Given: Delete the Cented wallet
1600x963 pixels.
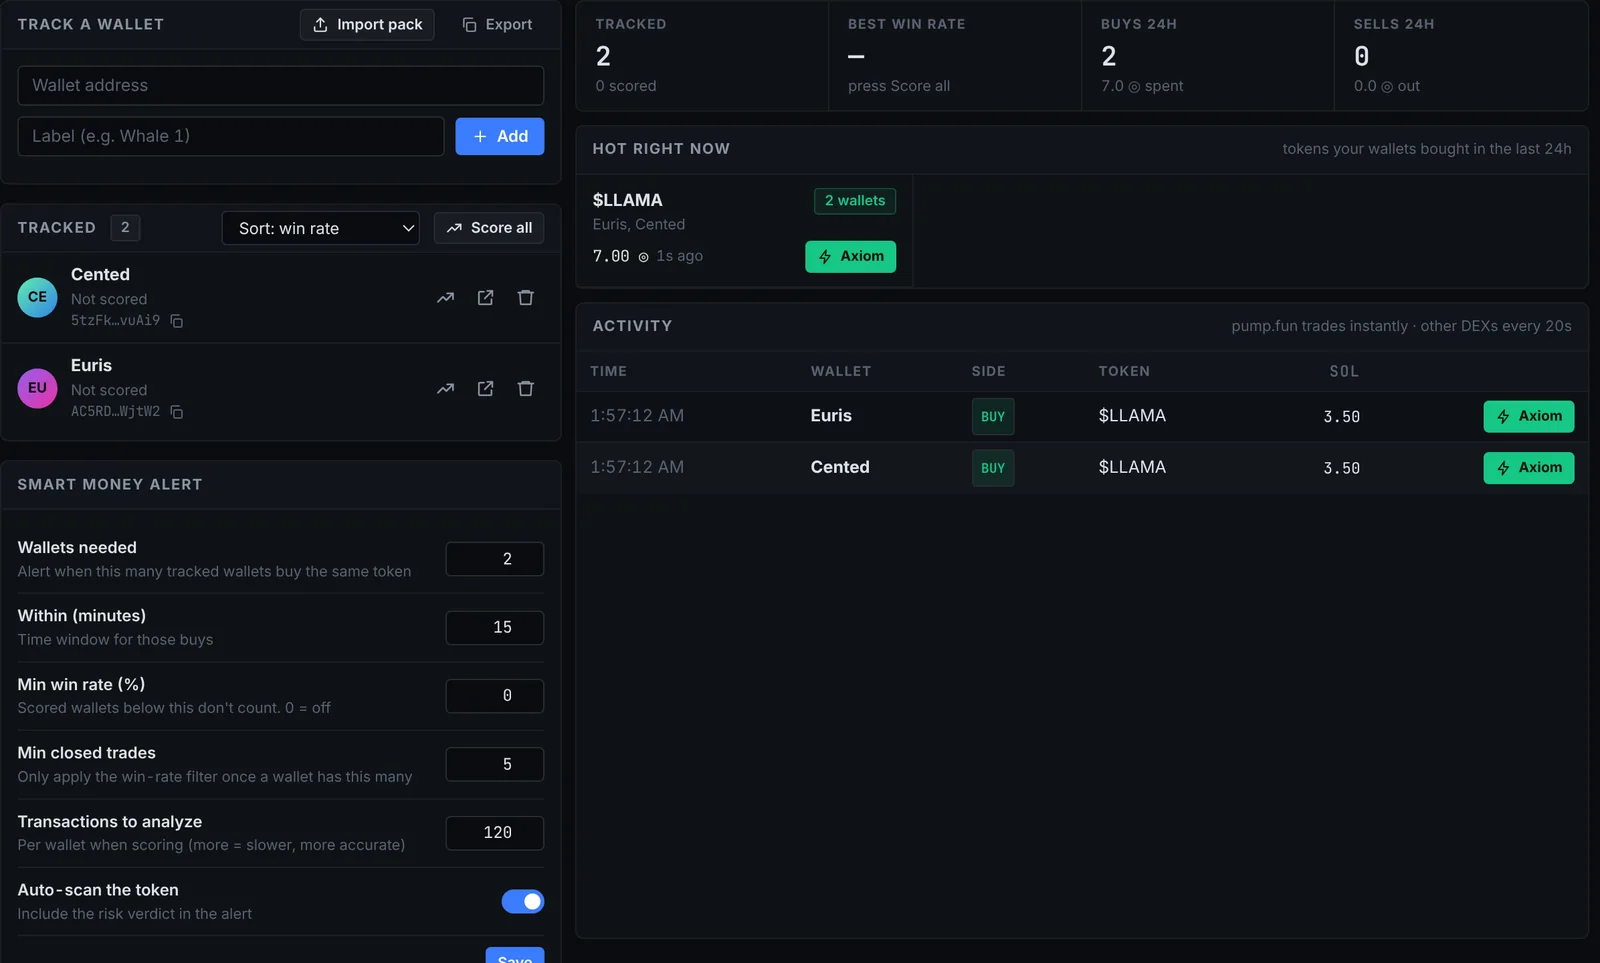Looking at the screenshot, I should pos(525,298).
